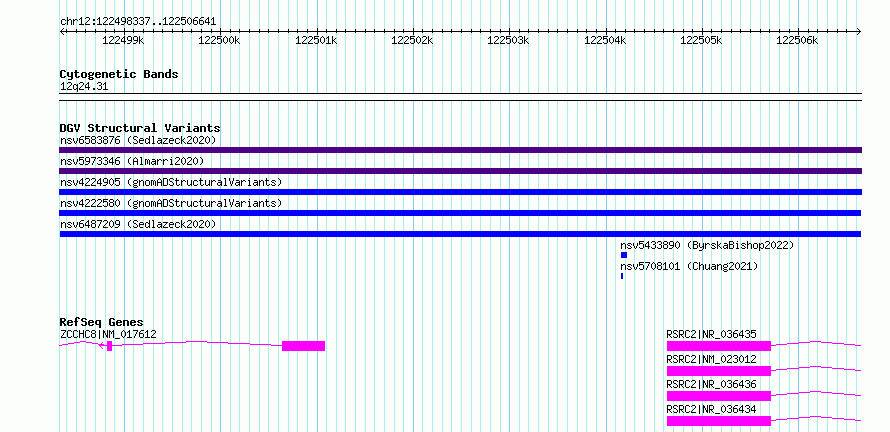Click the Cytogenetic Bands track title
The height and width of the screenshot is (432, 890).
(x=119, y=74)
